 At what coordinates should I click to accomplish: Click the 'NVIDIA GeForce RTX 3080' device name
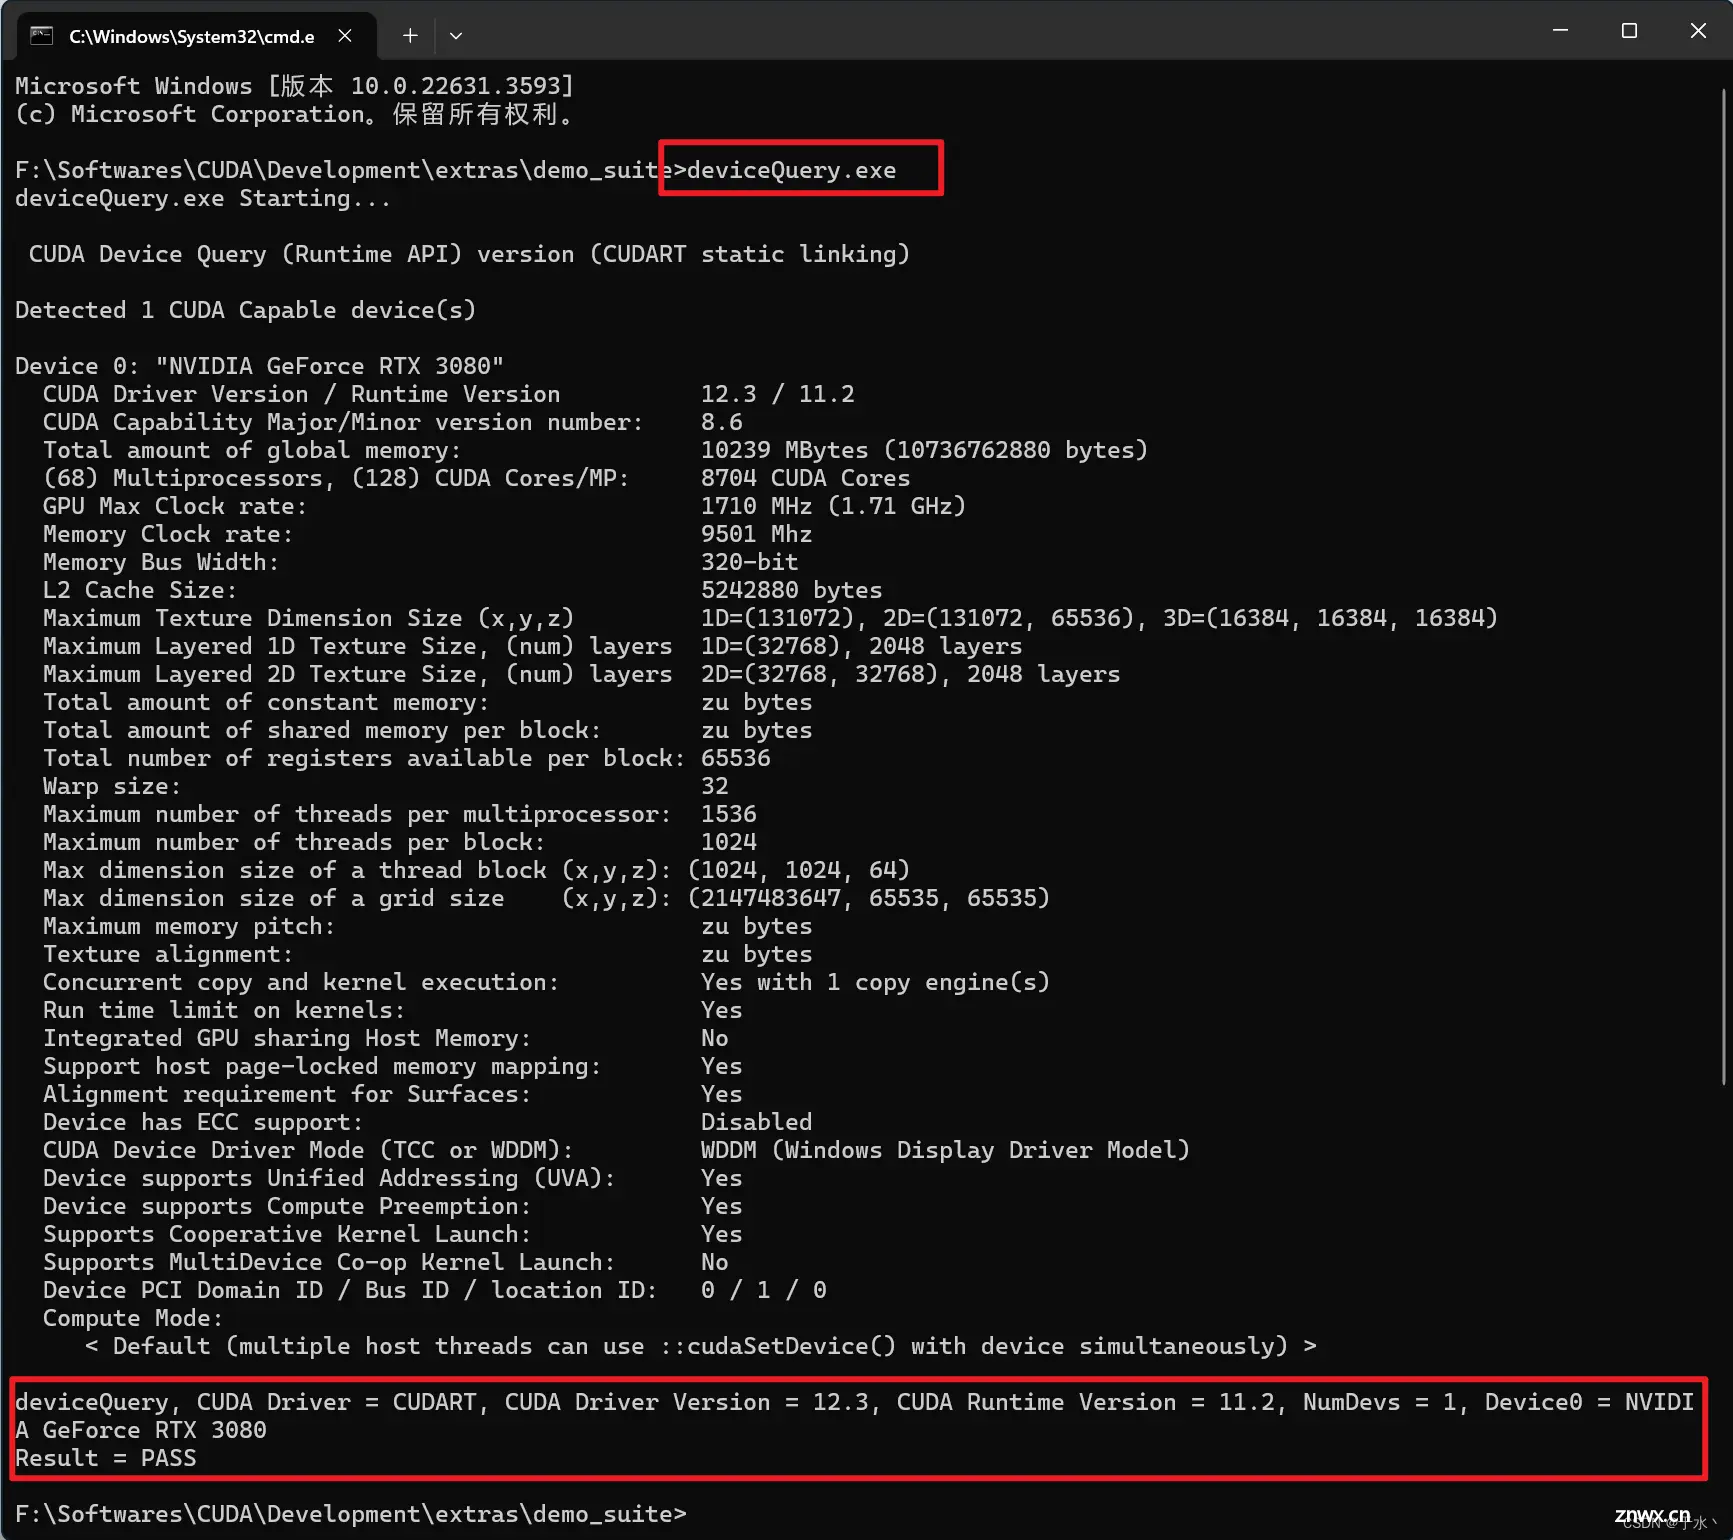click(330, 366)
